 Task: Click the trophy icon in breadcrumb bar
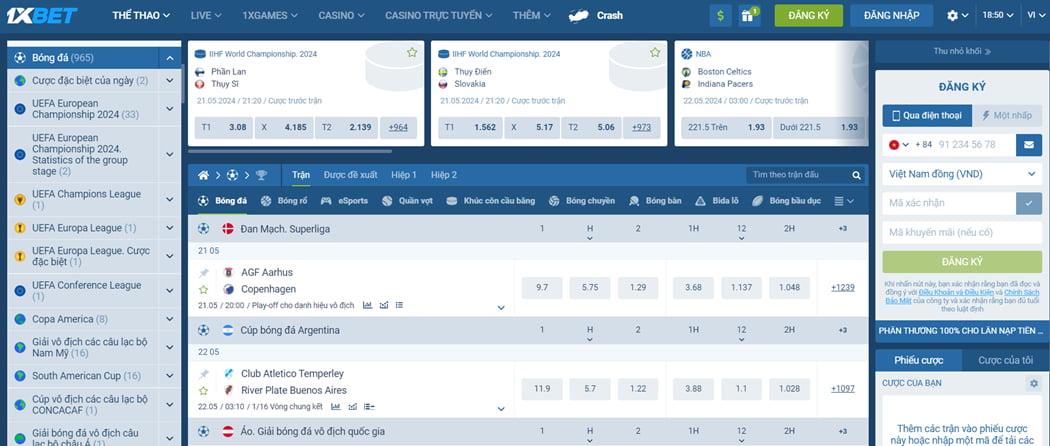pos(261,175)
